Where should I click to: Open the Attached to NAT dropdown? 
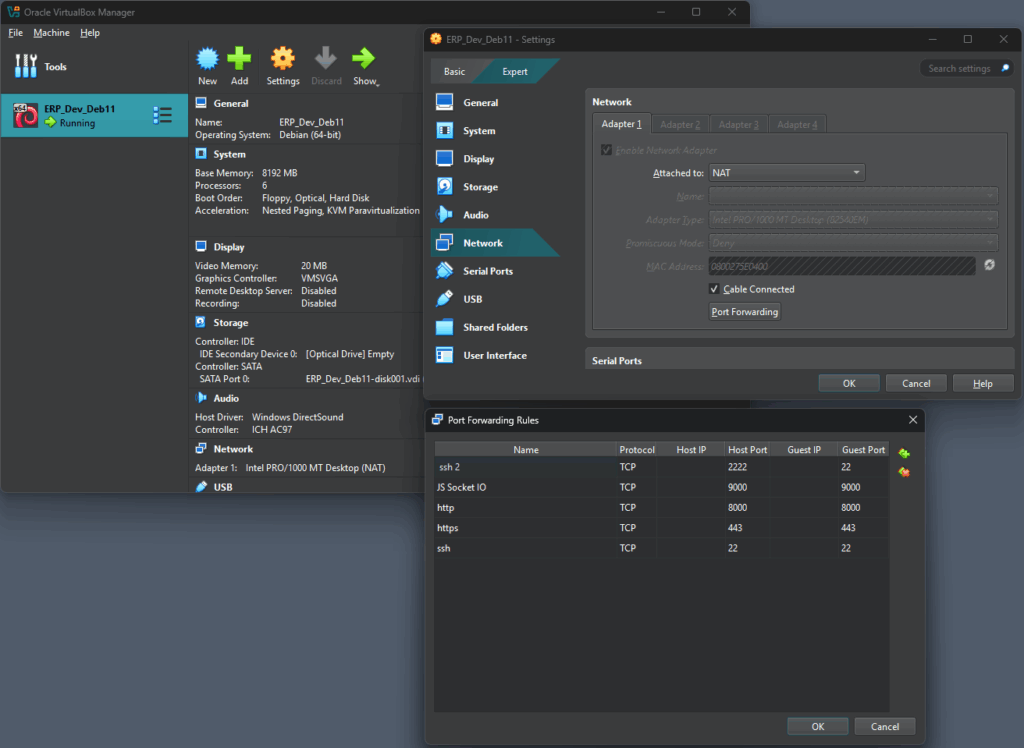(787, 172)
